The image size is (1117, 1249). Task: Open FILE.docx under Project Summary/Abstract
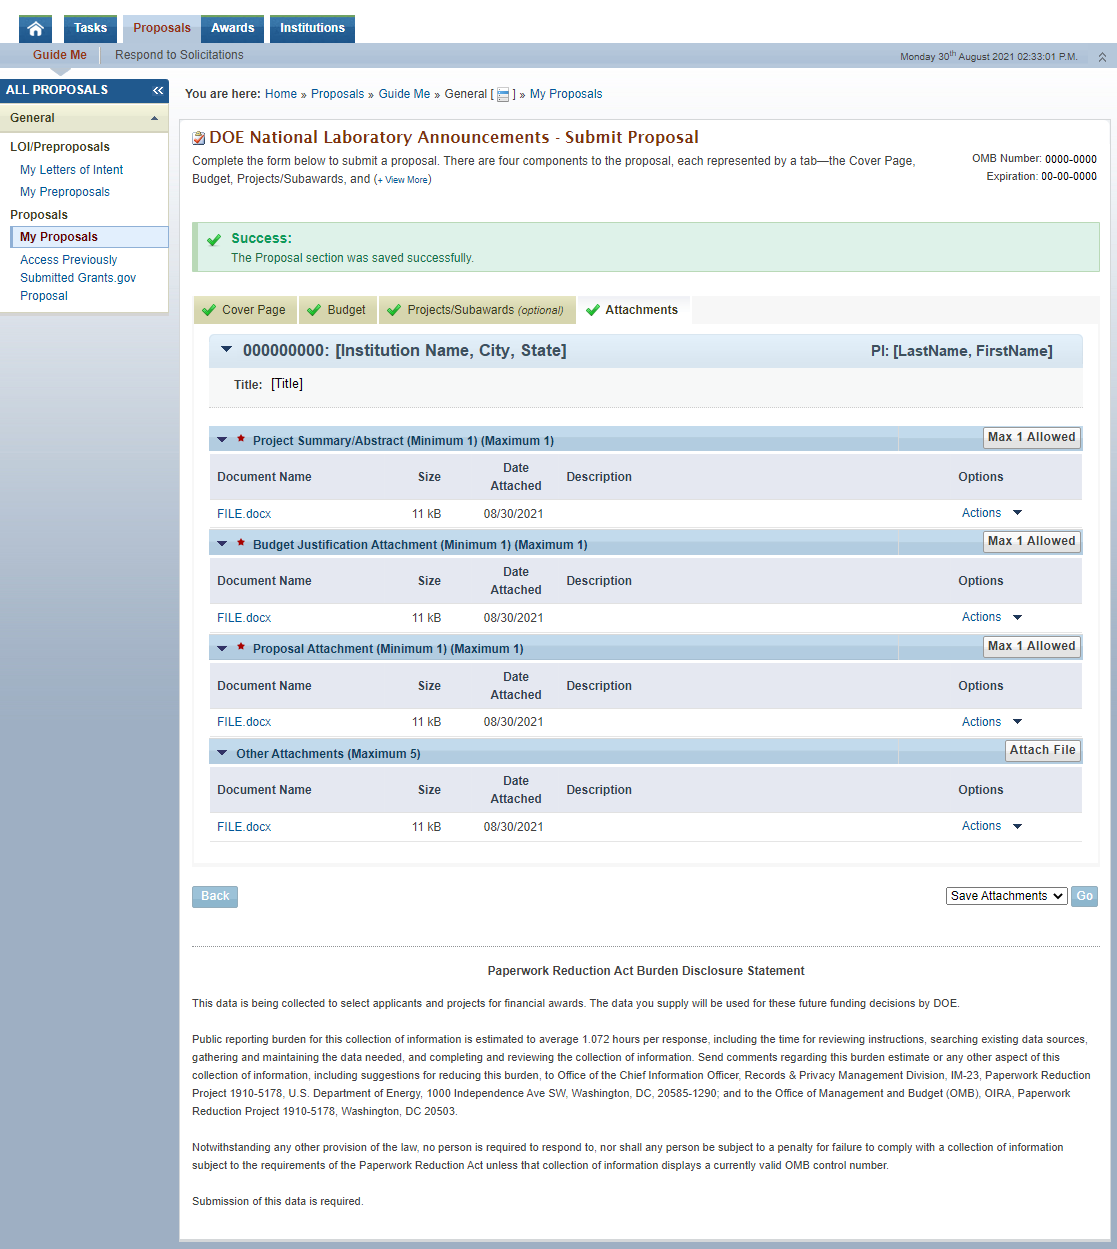click(x=244, y=514)
